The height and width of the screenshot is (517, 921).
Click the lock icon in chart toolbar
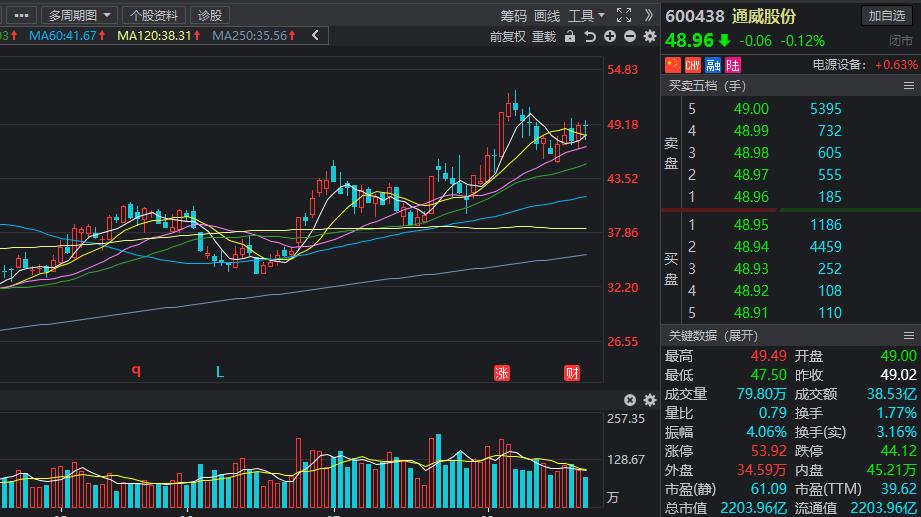[570, 36]
